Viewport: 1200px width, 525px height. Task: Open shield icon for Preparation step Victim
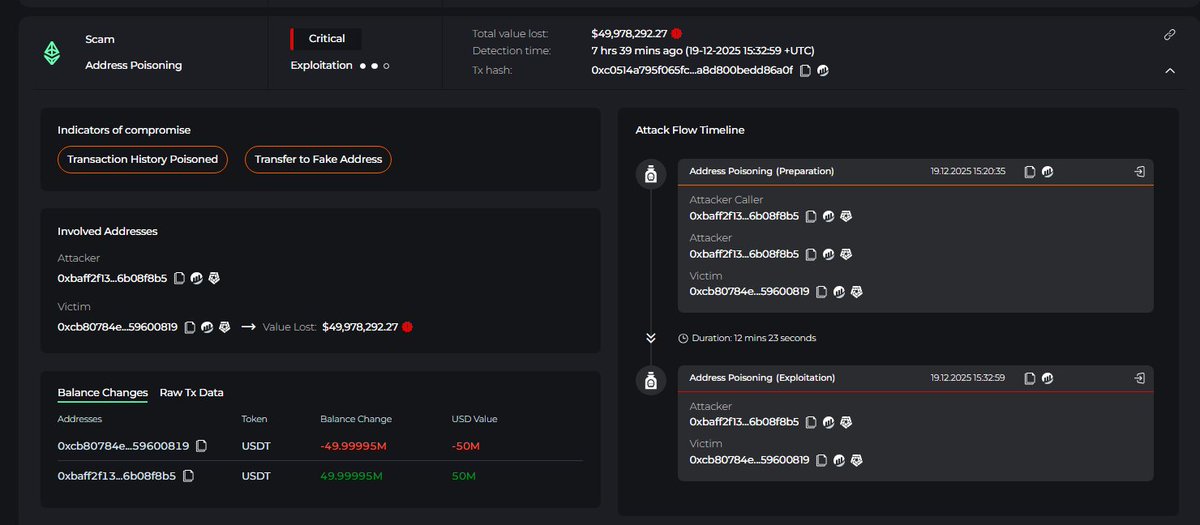(x=856, y=292)
